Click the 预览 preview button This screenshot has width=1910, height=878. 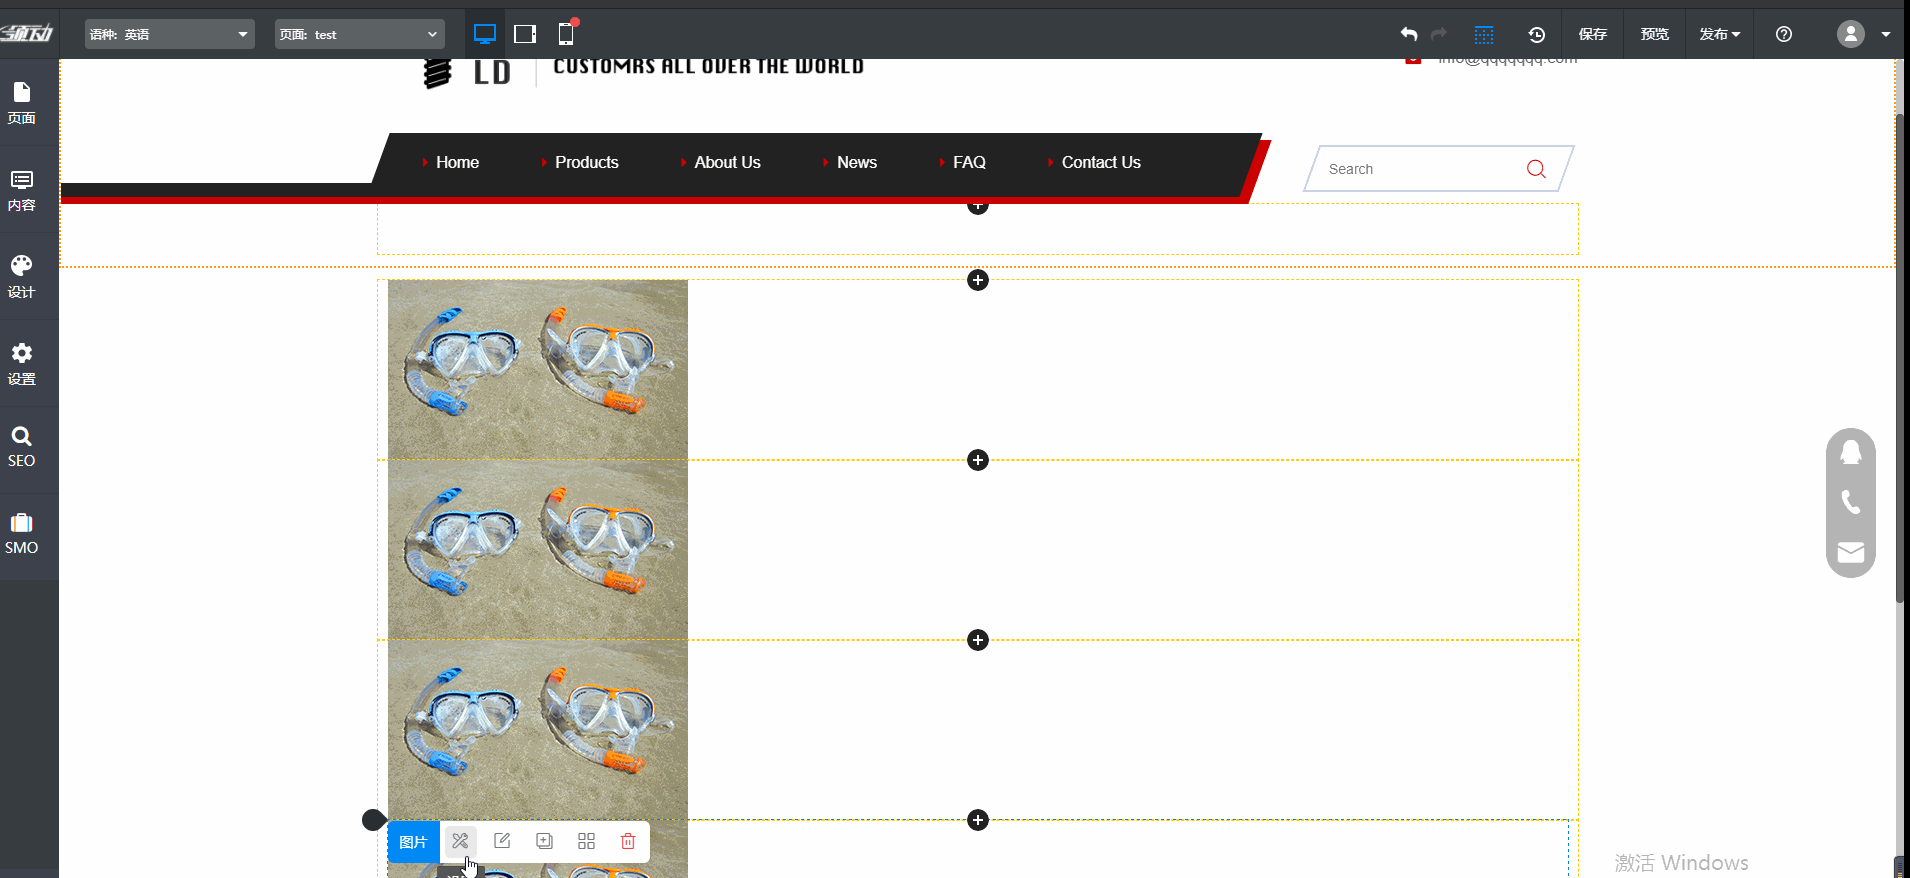[x=1654, y=34]
